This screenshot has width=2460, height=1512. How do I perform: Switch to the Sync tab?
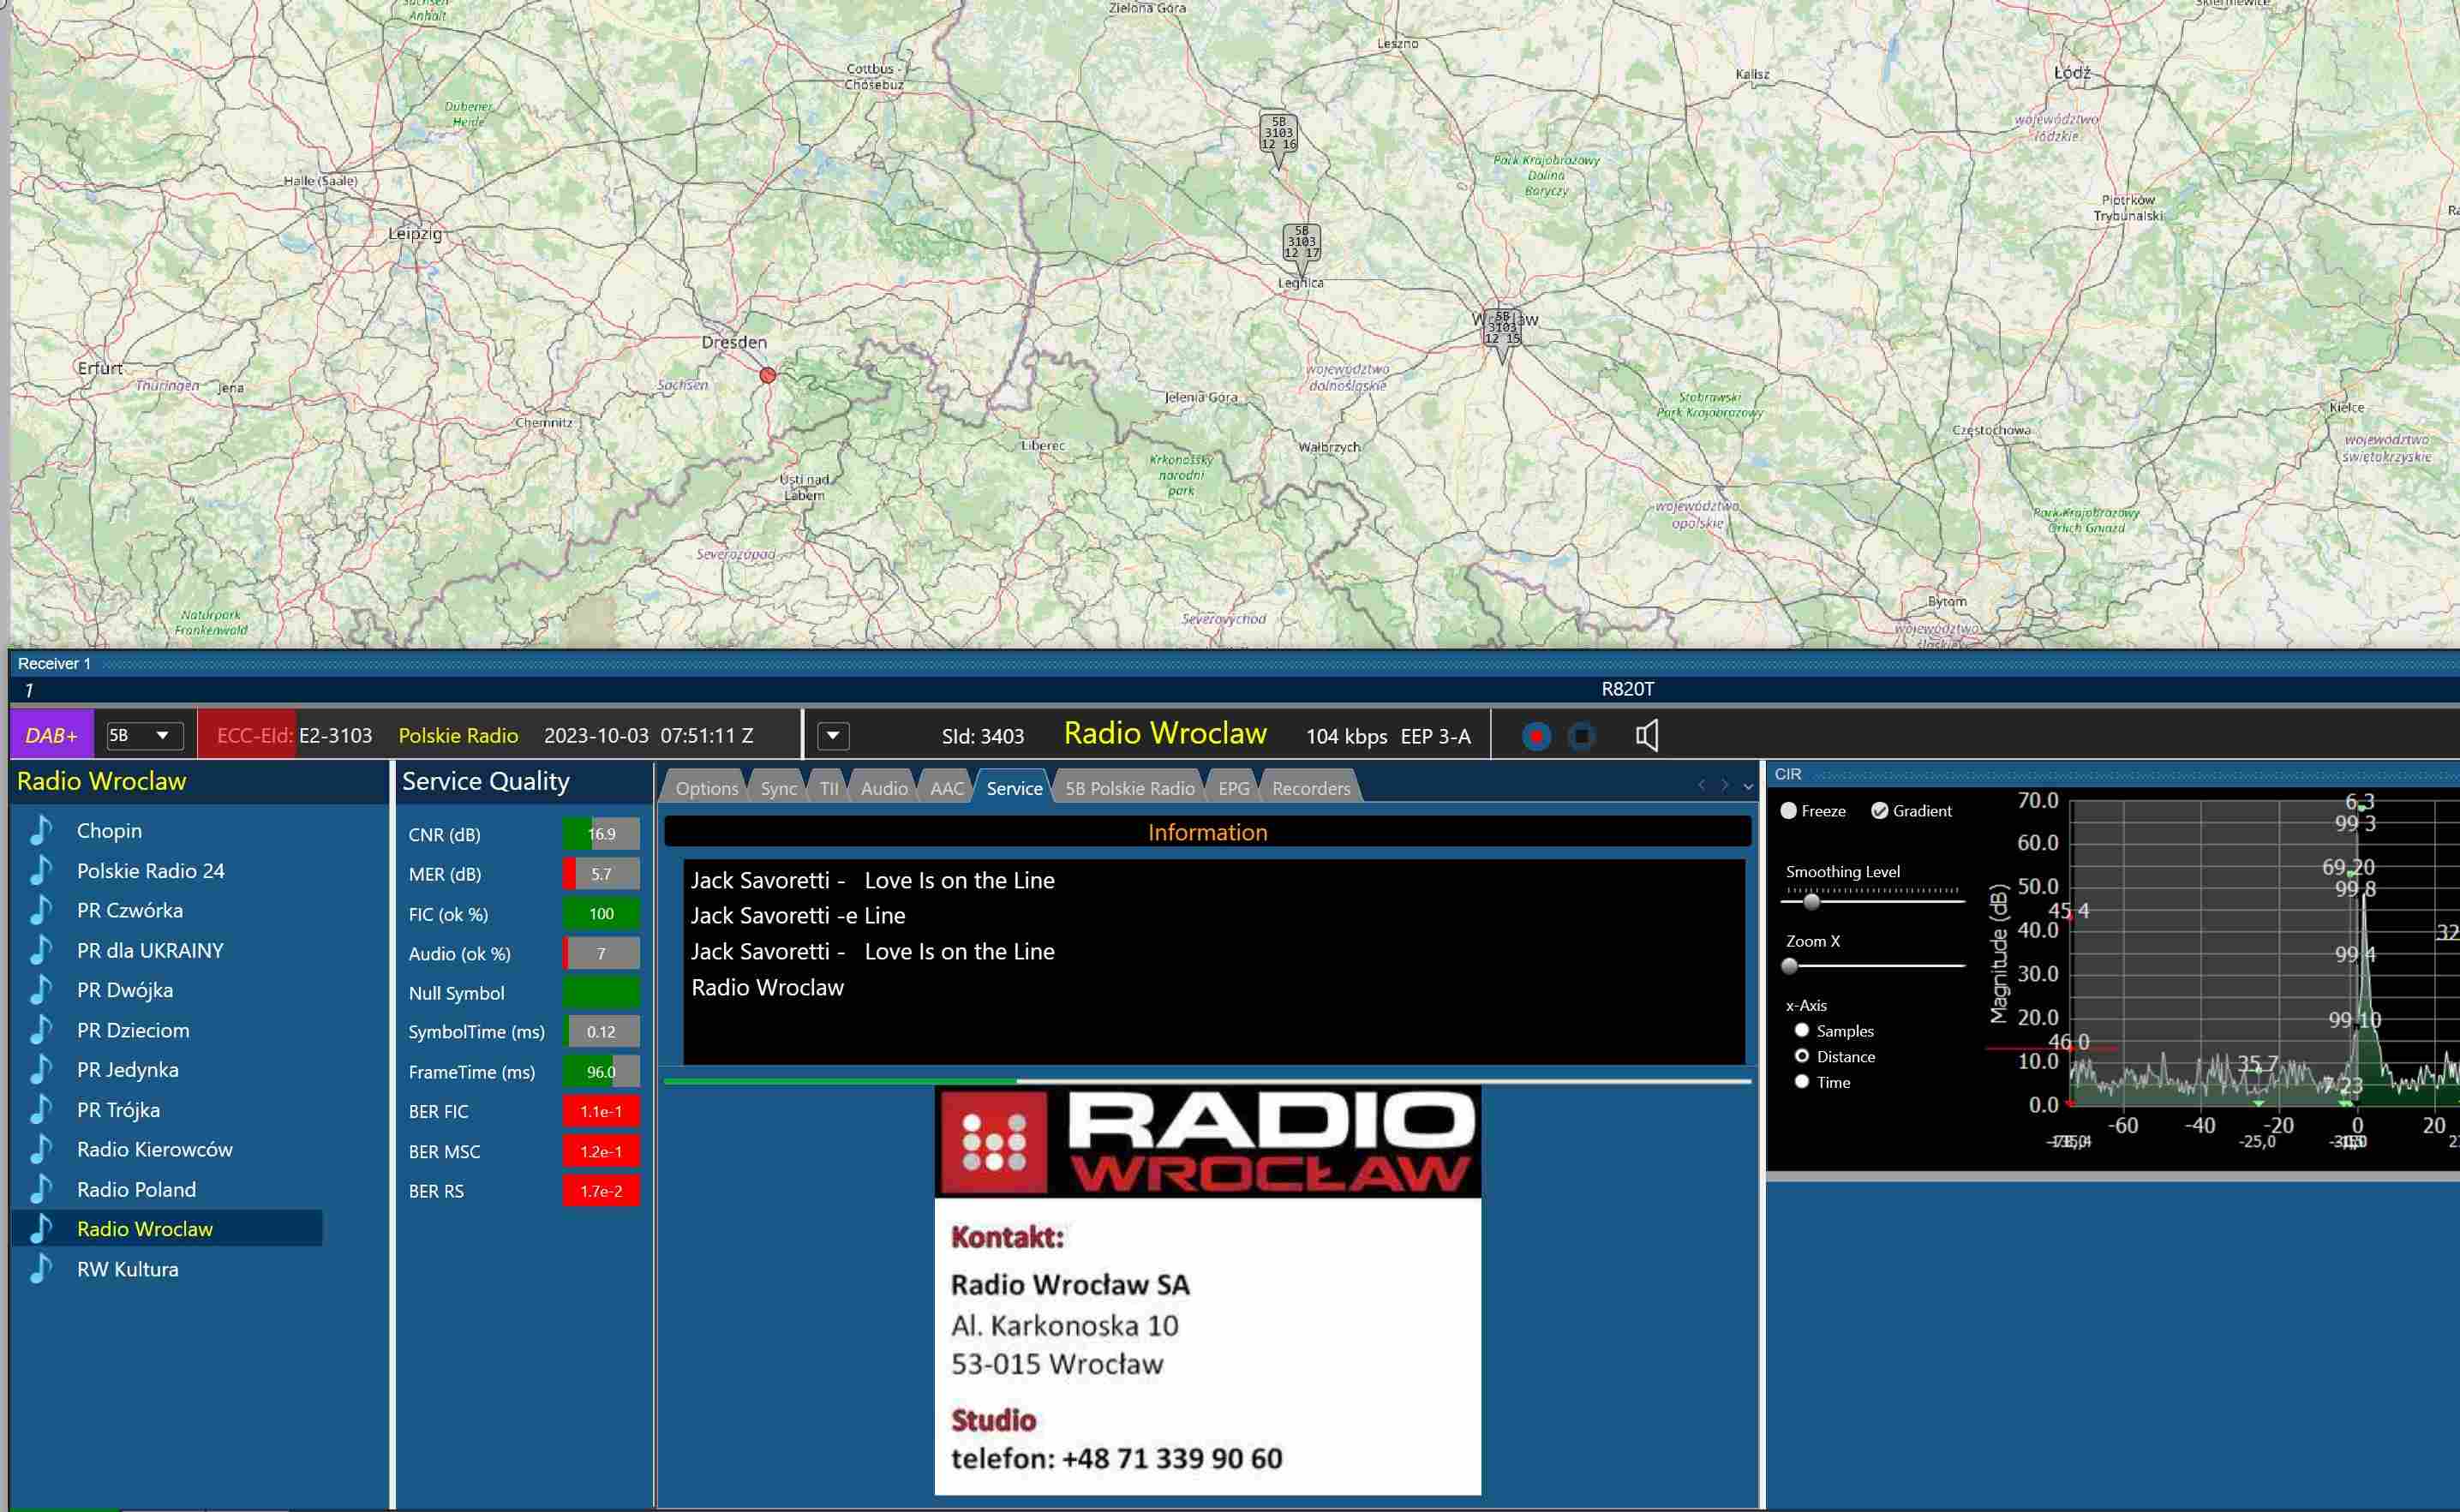pos(778,788)
